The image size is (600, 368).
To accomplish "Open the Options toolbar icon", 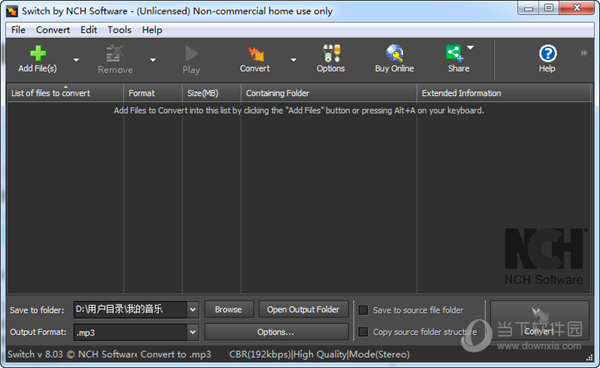I will pyautogui.click(x=331, y=54).
